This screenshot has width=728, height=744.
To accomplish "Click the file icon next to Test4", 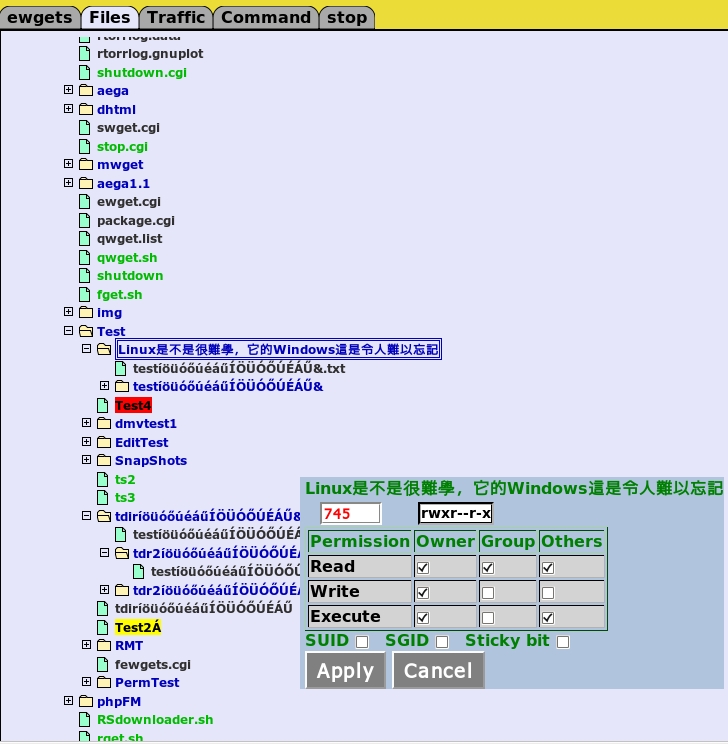I will 103,405.
